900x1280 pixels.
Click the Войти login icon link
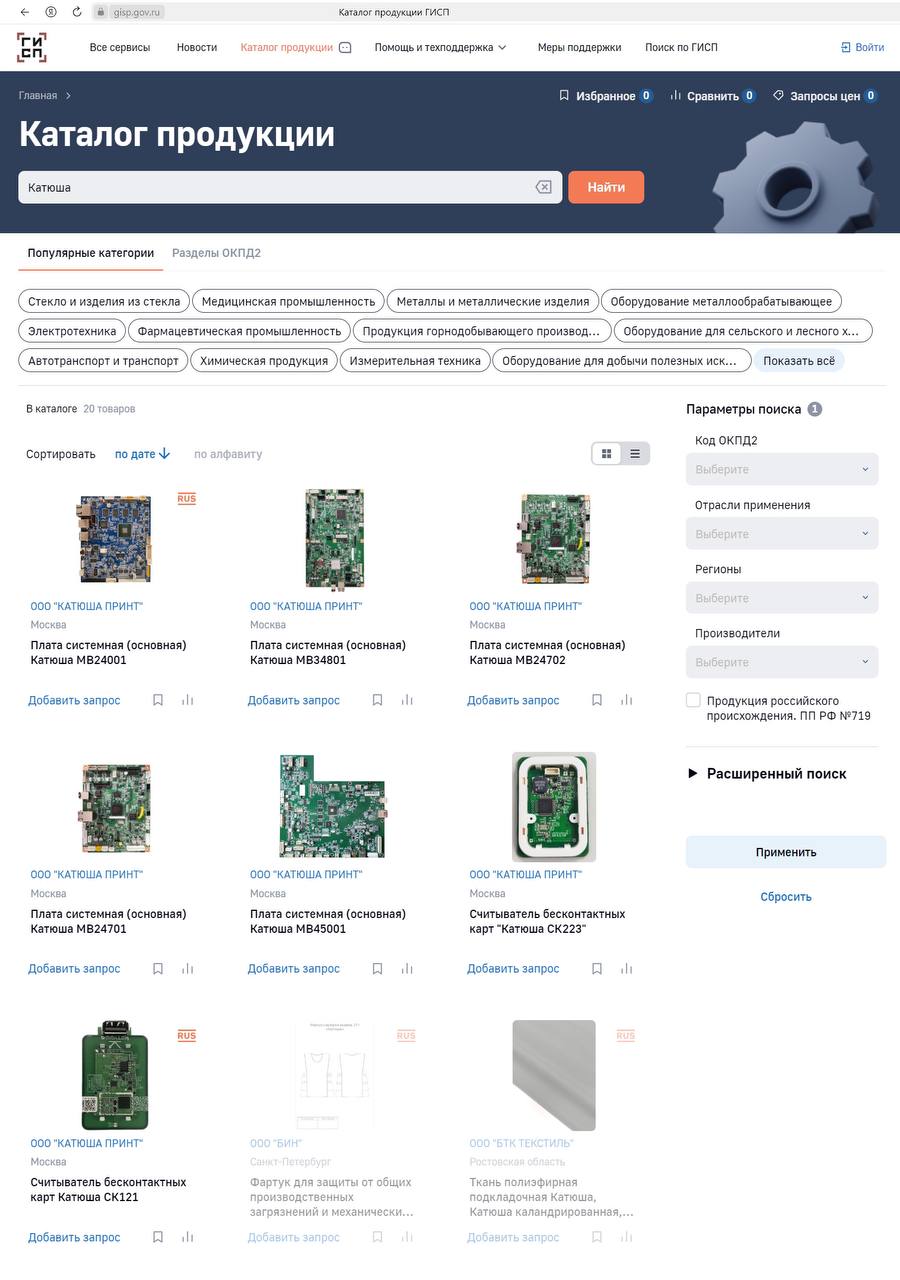click(862, 47)
